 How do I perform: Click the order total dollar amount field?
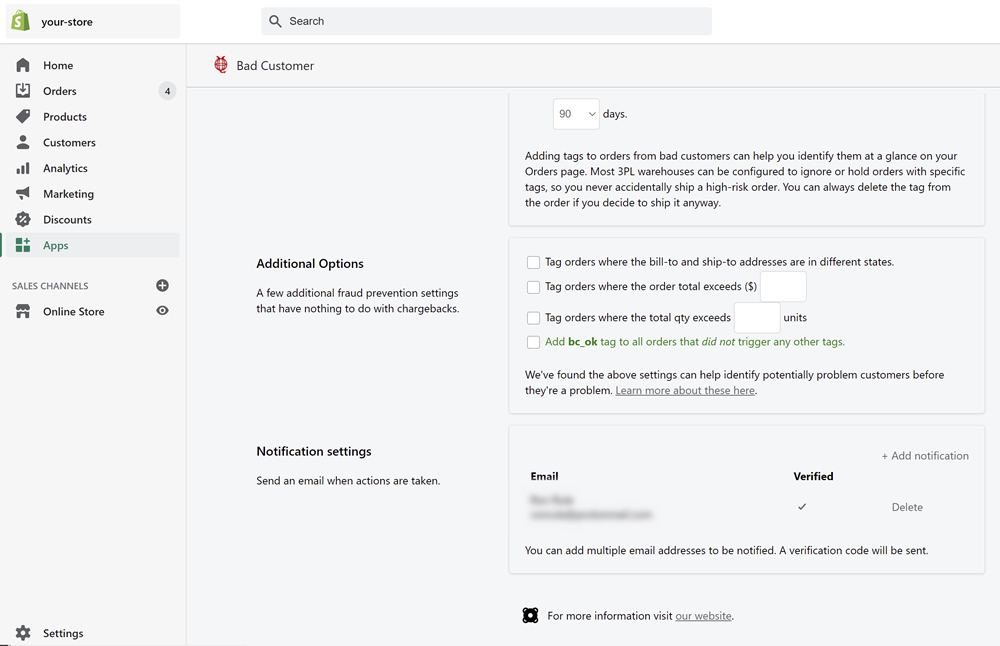tap(783, 286)
